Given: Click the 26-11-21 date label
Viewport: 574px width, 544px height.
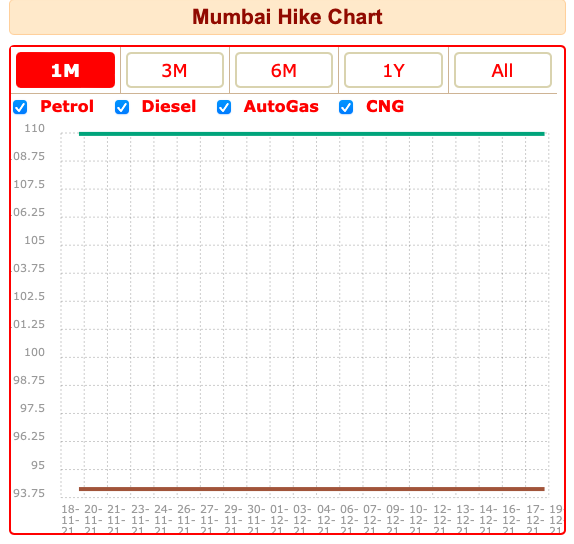Looking at the screenshot, I should coord(186,520).
